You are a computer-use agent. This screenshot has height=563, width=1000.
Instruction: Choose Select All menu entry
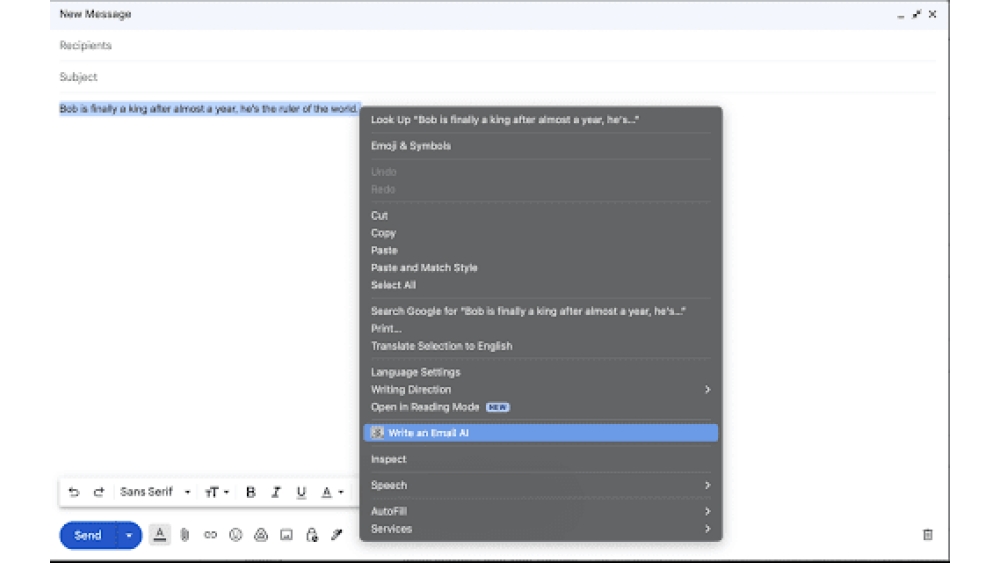[x=541, y=285]
